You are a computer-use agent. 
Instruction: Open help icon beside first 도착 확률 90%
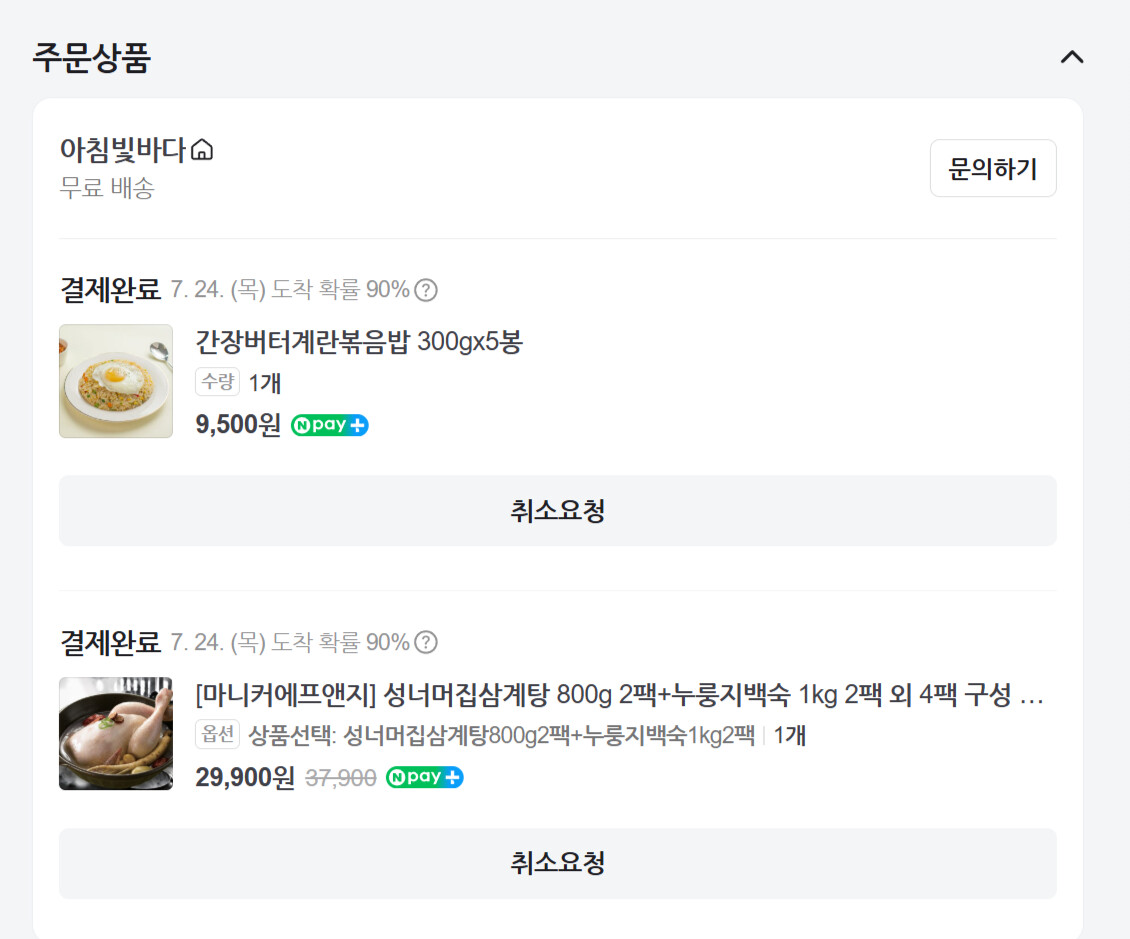pyautogui.click(x=426, y=290)
